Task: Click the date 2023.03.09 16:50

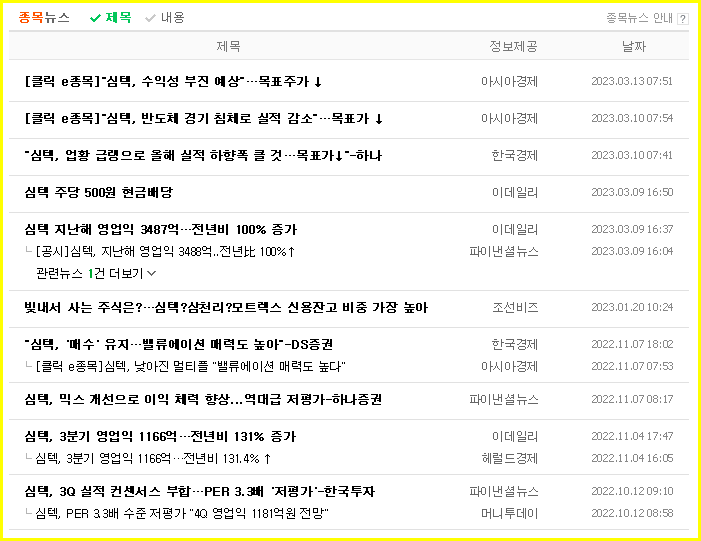Action: [632, 193]
